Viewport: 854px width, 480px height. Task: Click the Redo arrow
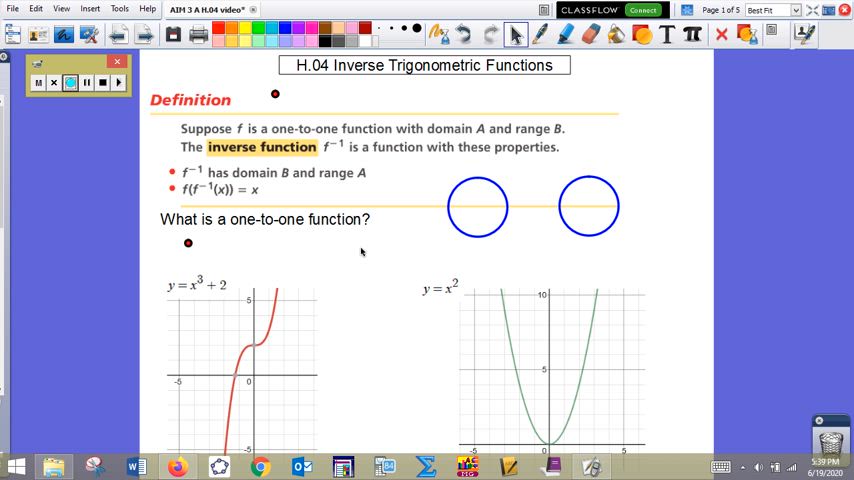click(490, 34)
